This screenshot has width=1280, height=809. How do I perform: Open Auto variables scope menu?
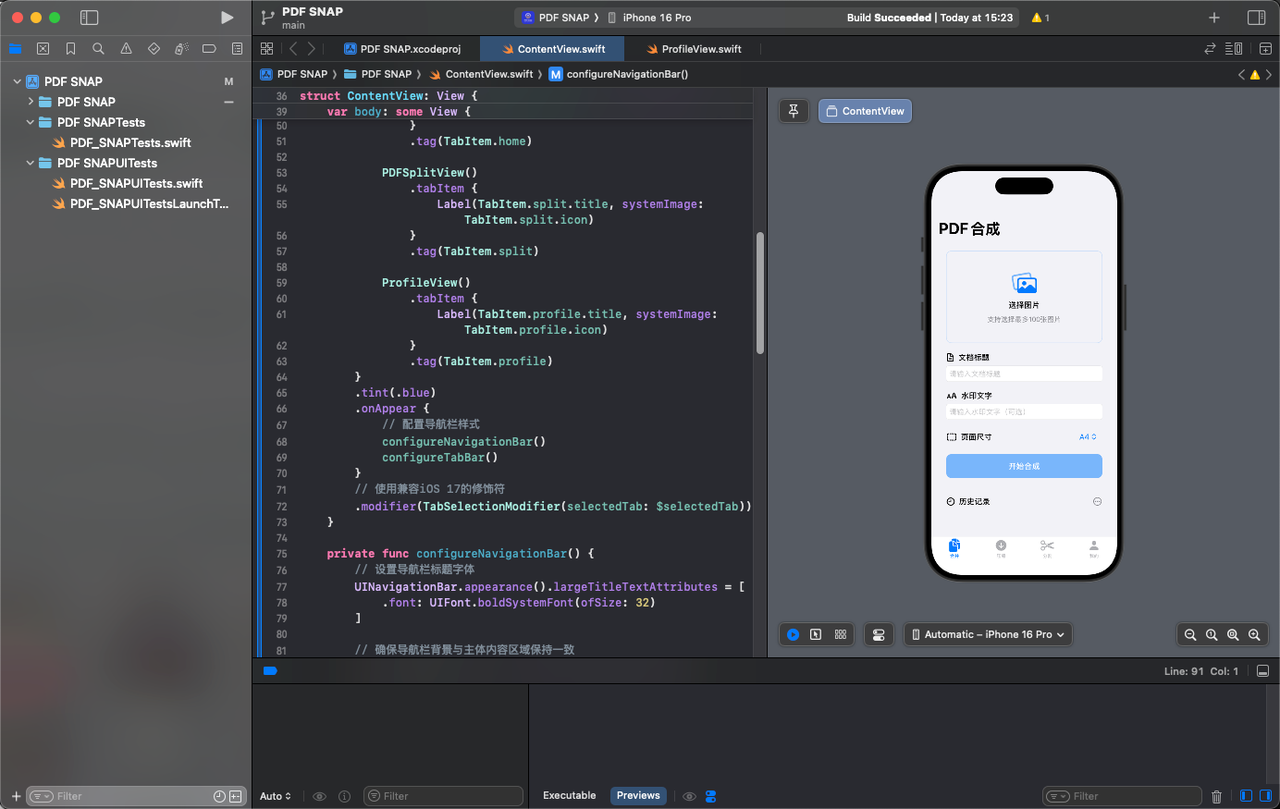[276, 796]
